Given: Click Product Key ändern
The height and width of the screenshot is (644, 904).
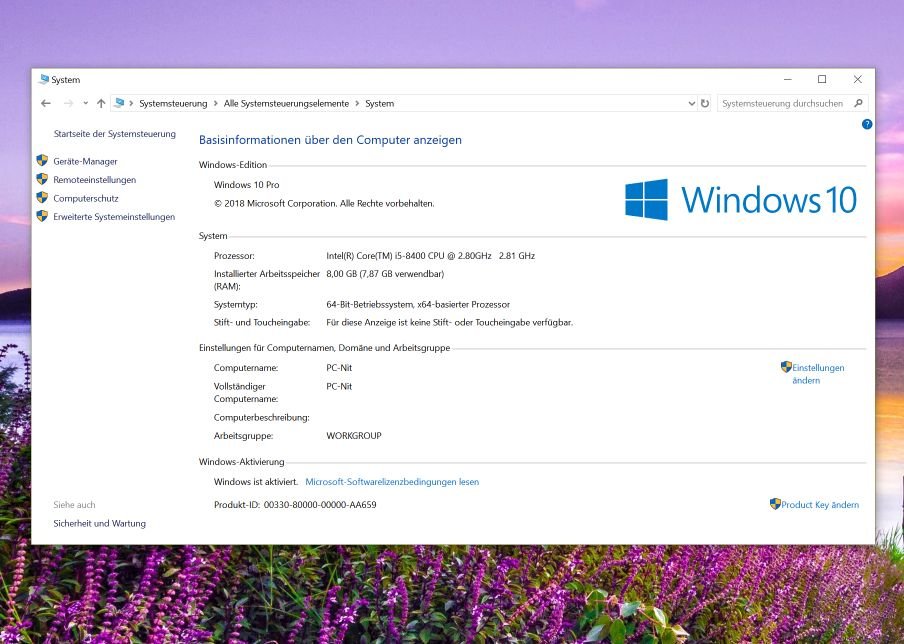Looking at the screenshot, I should pos(819,505).
